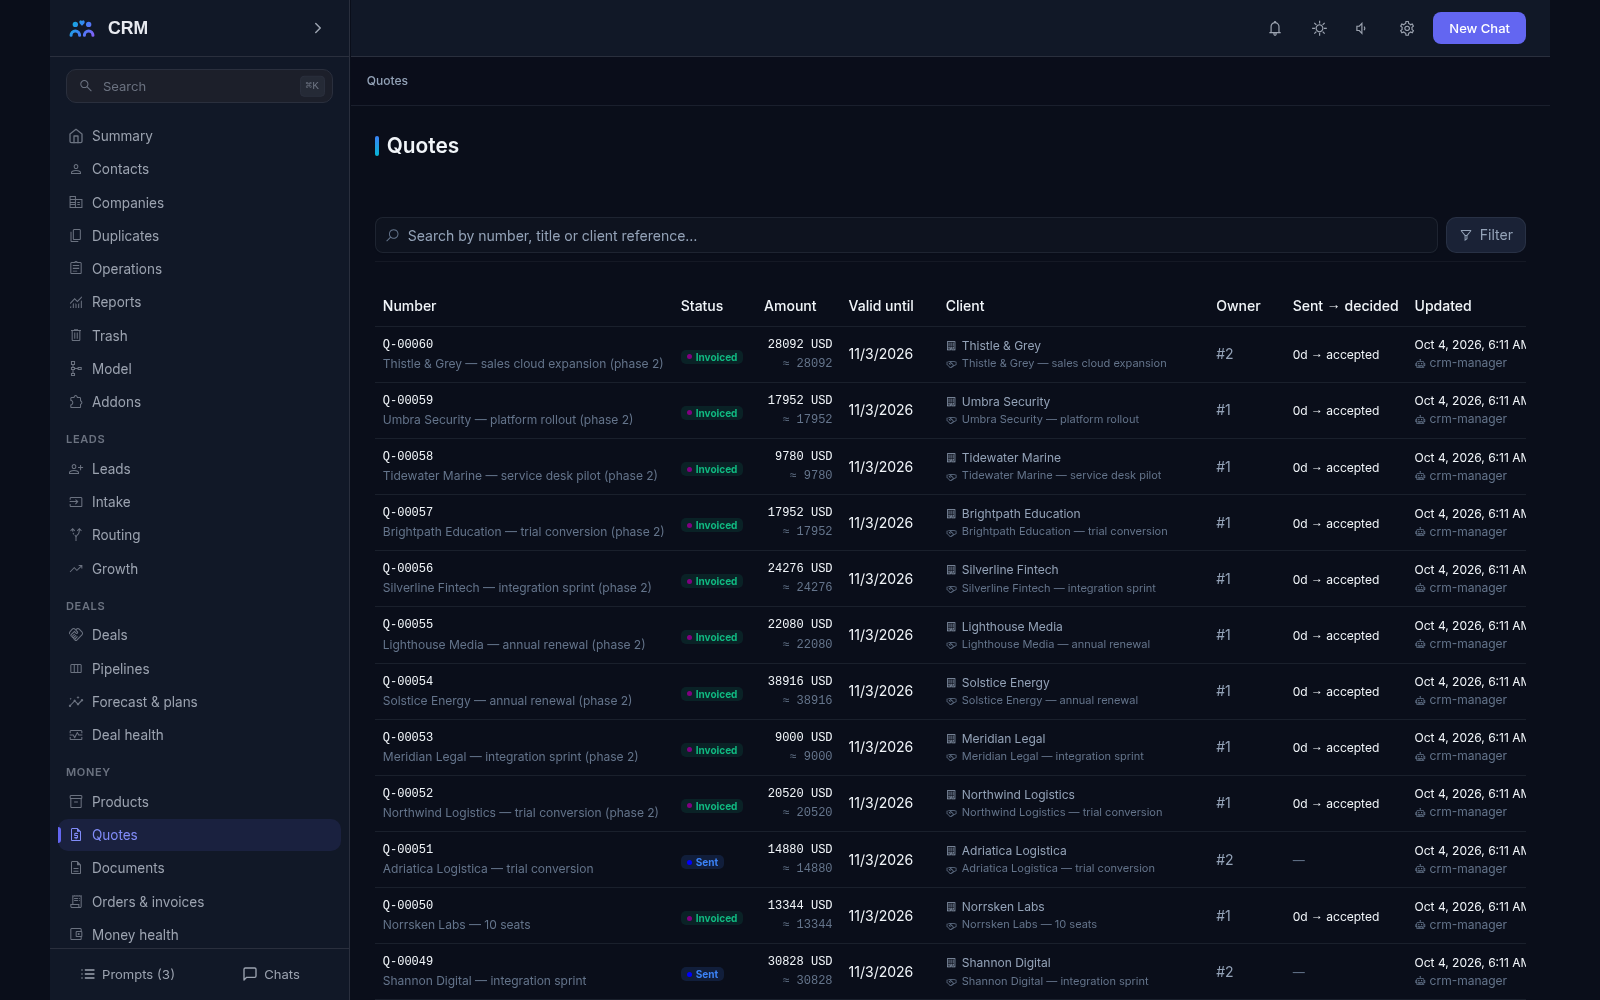
Task: Sort by the Valid until column header
Action: tap(881, 306)
